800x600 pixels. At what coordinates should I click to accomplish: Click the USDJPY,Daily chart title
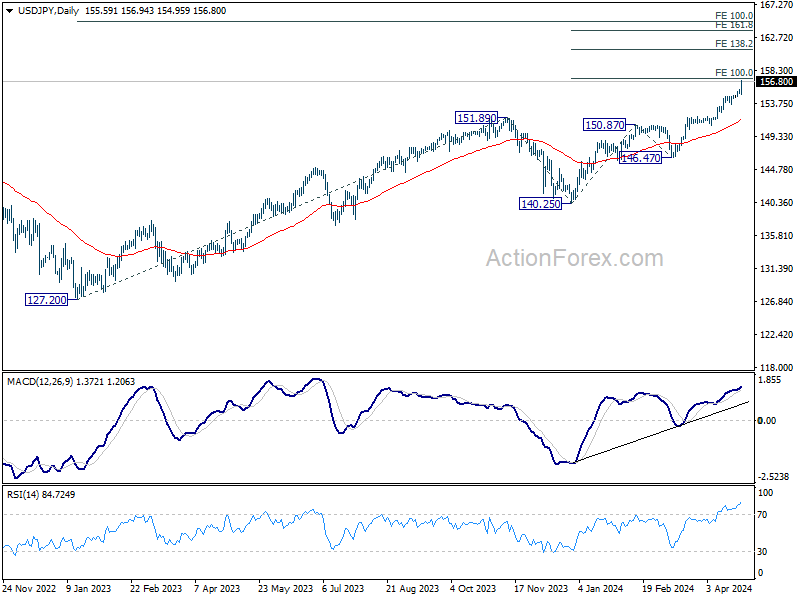click(48, 11)
